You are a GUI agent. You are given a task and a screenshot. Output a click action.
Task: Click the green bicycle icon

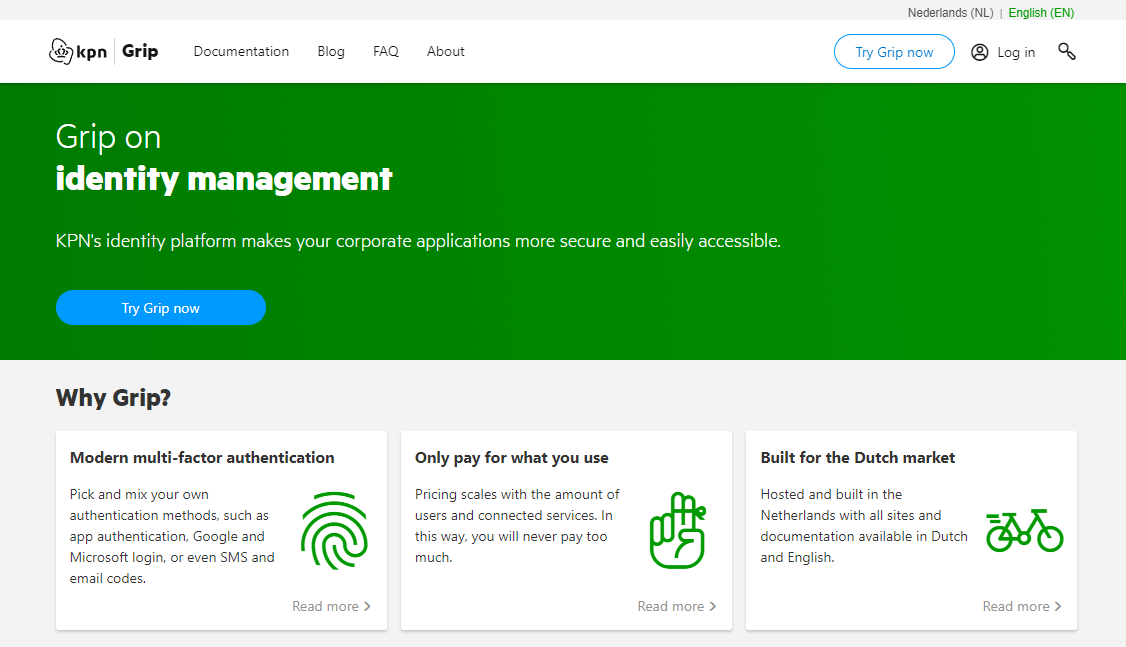pyautogui.click(x=1025, y=531)
